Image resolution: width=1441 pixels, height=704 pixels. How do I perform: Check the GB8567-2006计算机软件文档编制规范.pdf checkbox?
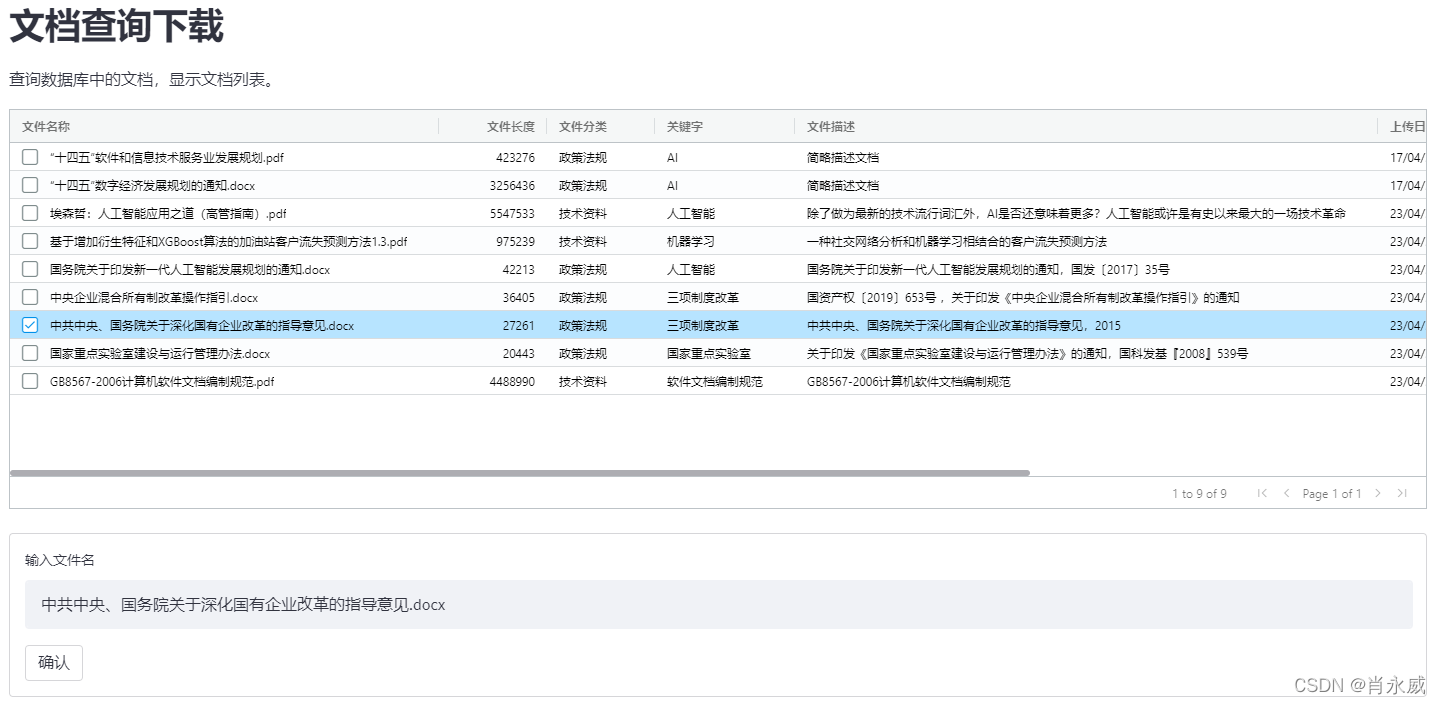click(29, 381)
